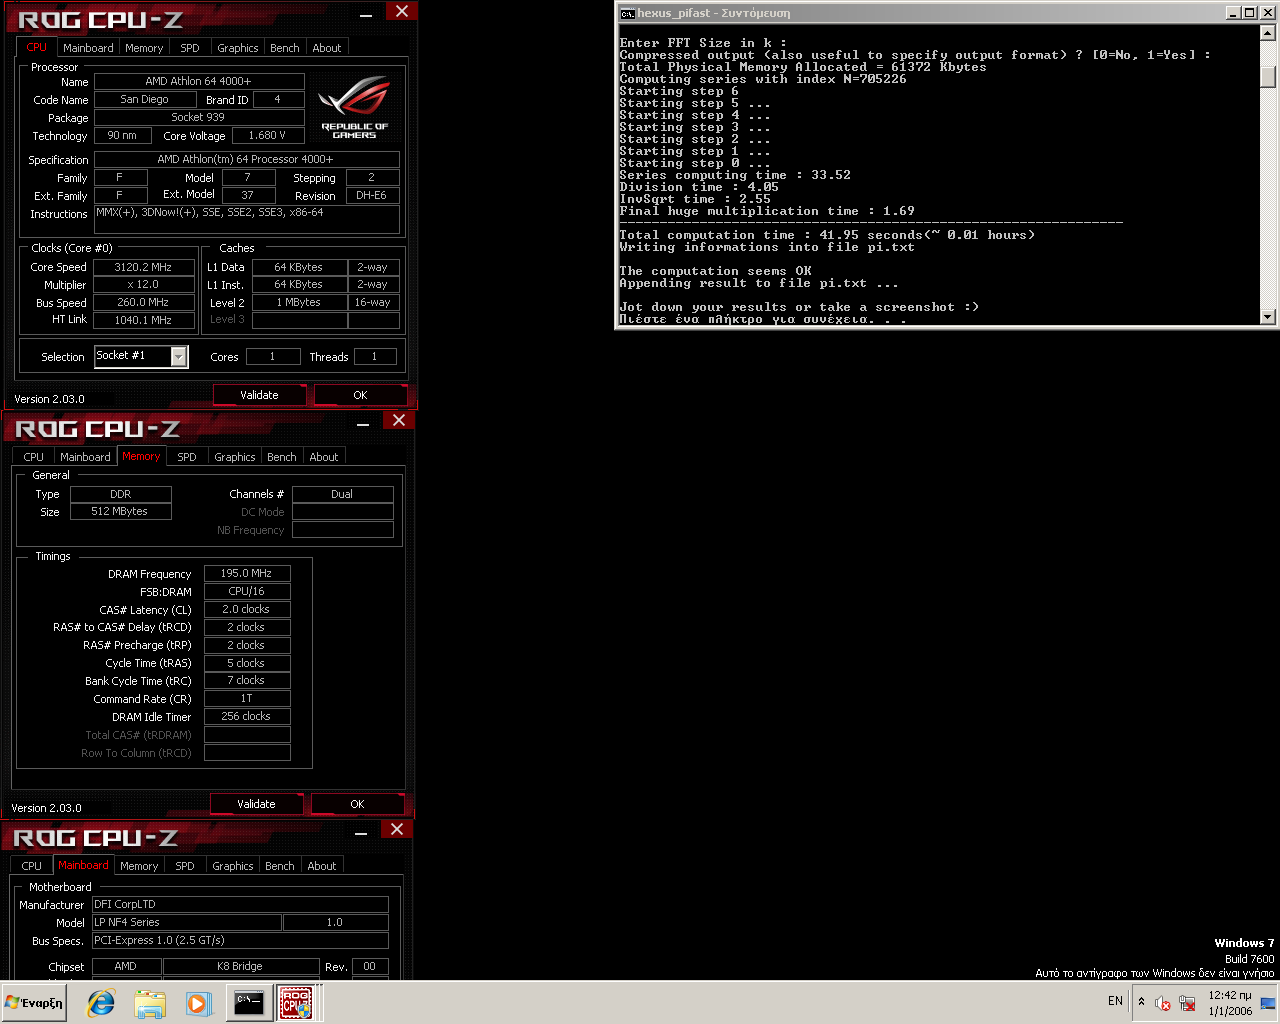Launch Windows Media Player from the taskbar
Screen dimensions: 1280x1024
[x=198, y=1003]
